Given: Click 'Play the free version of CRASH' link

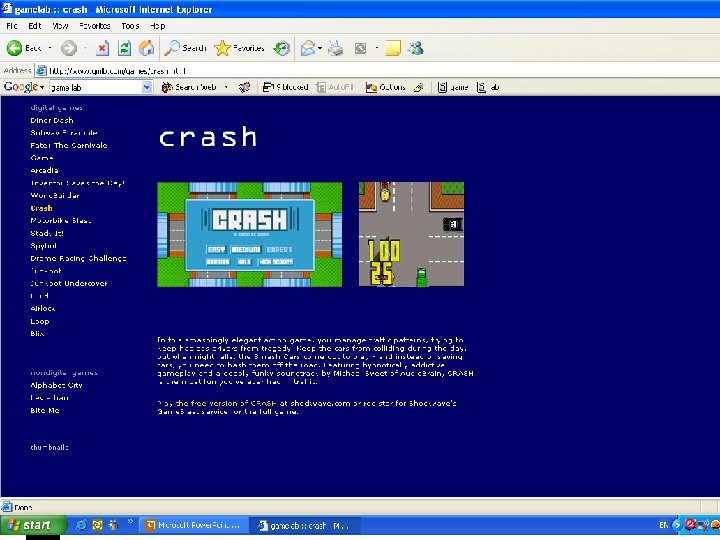Looking at the screenshot, I should tap(217, 403).
